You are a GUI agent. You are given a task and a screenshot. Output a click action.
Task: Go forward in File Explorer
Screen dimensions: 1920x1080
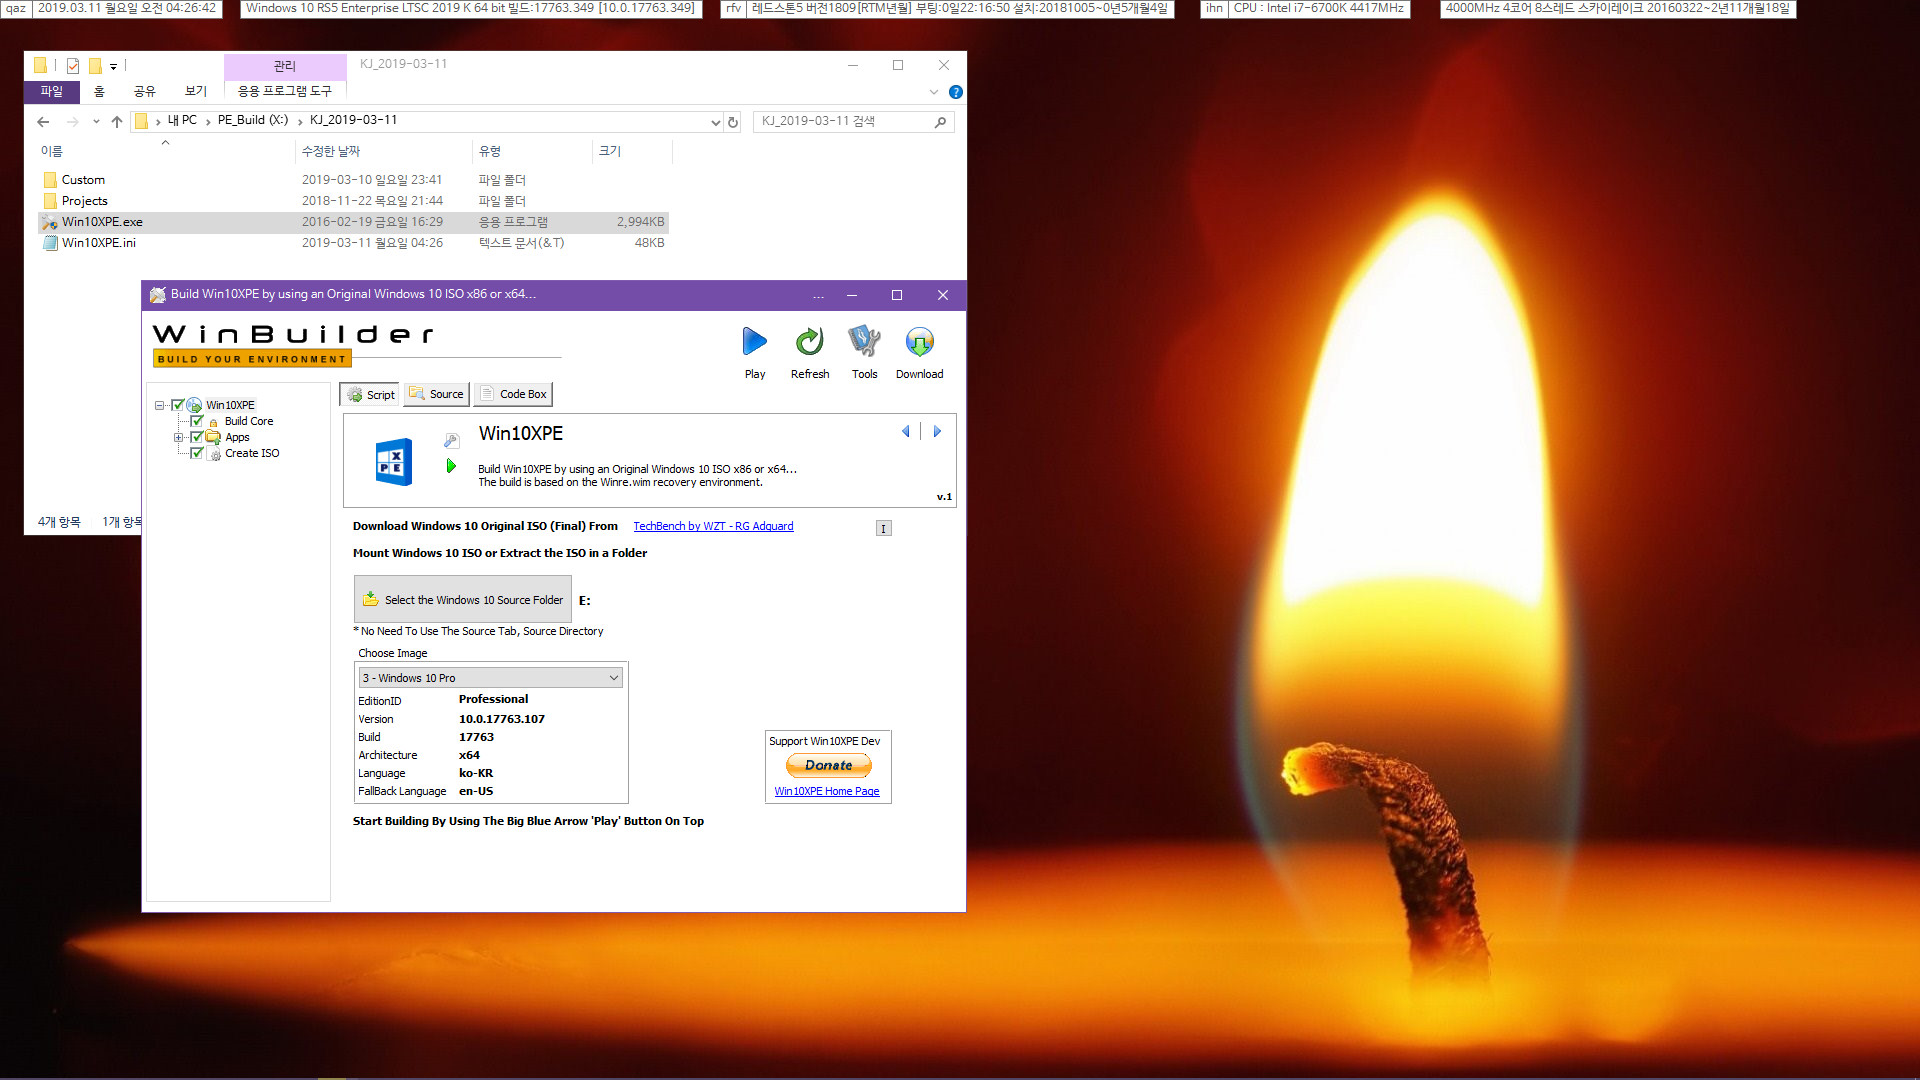point(72,122)
